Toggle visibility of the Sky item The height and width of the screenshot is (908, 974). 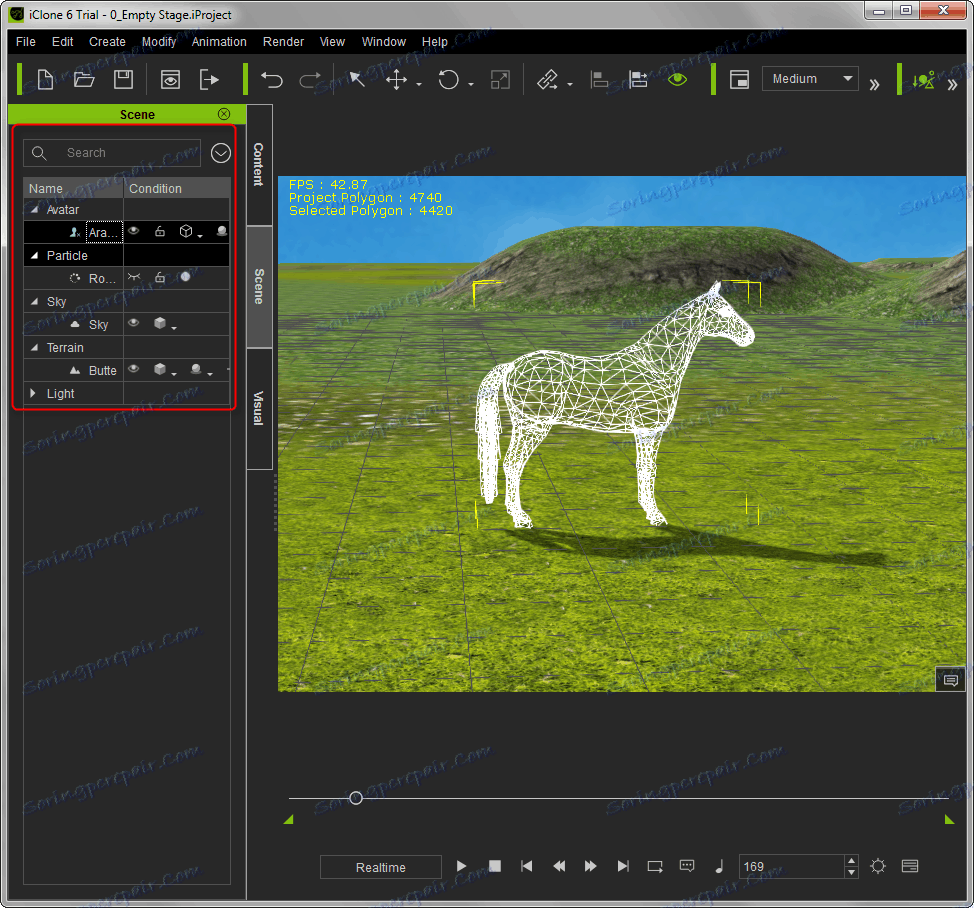point(133,324)
